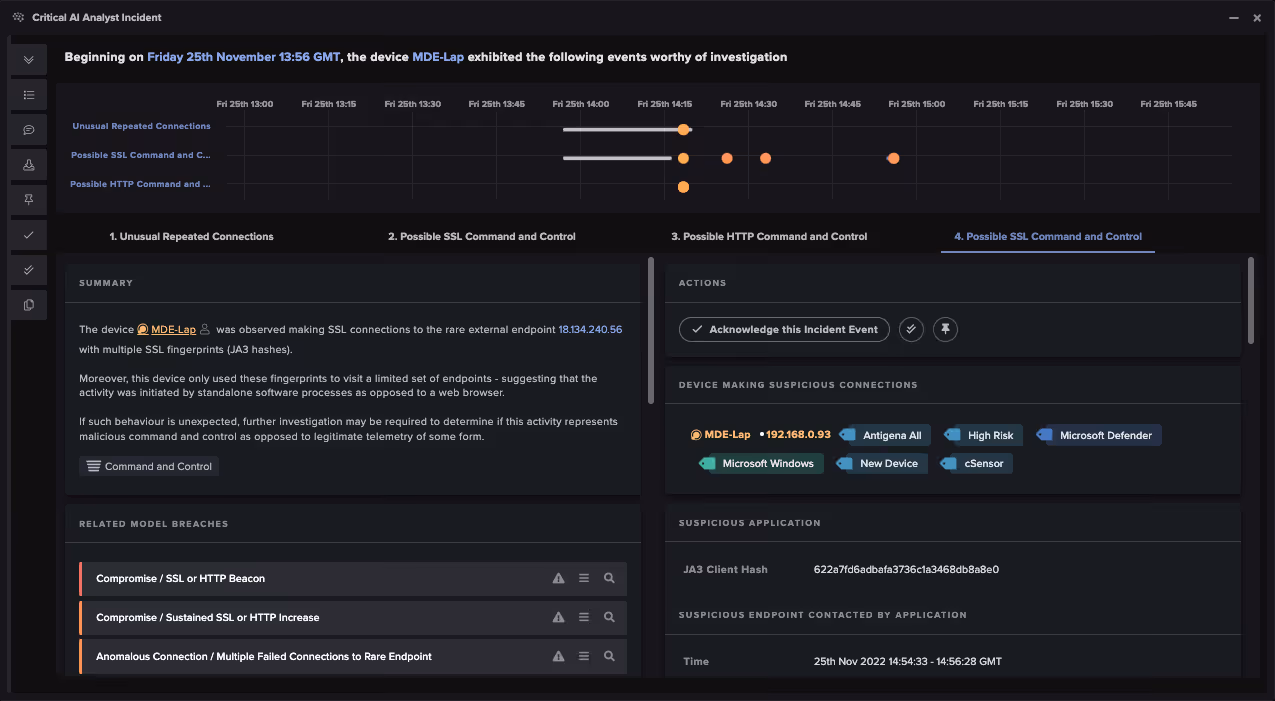Click the list icon on SSL or HTTP Beacon

point(584,579)
